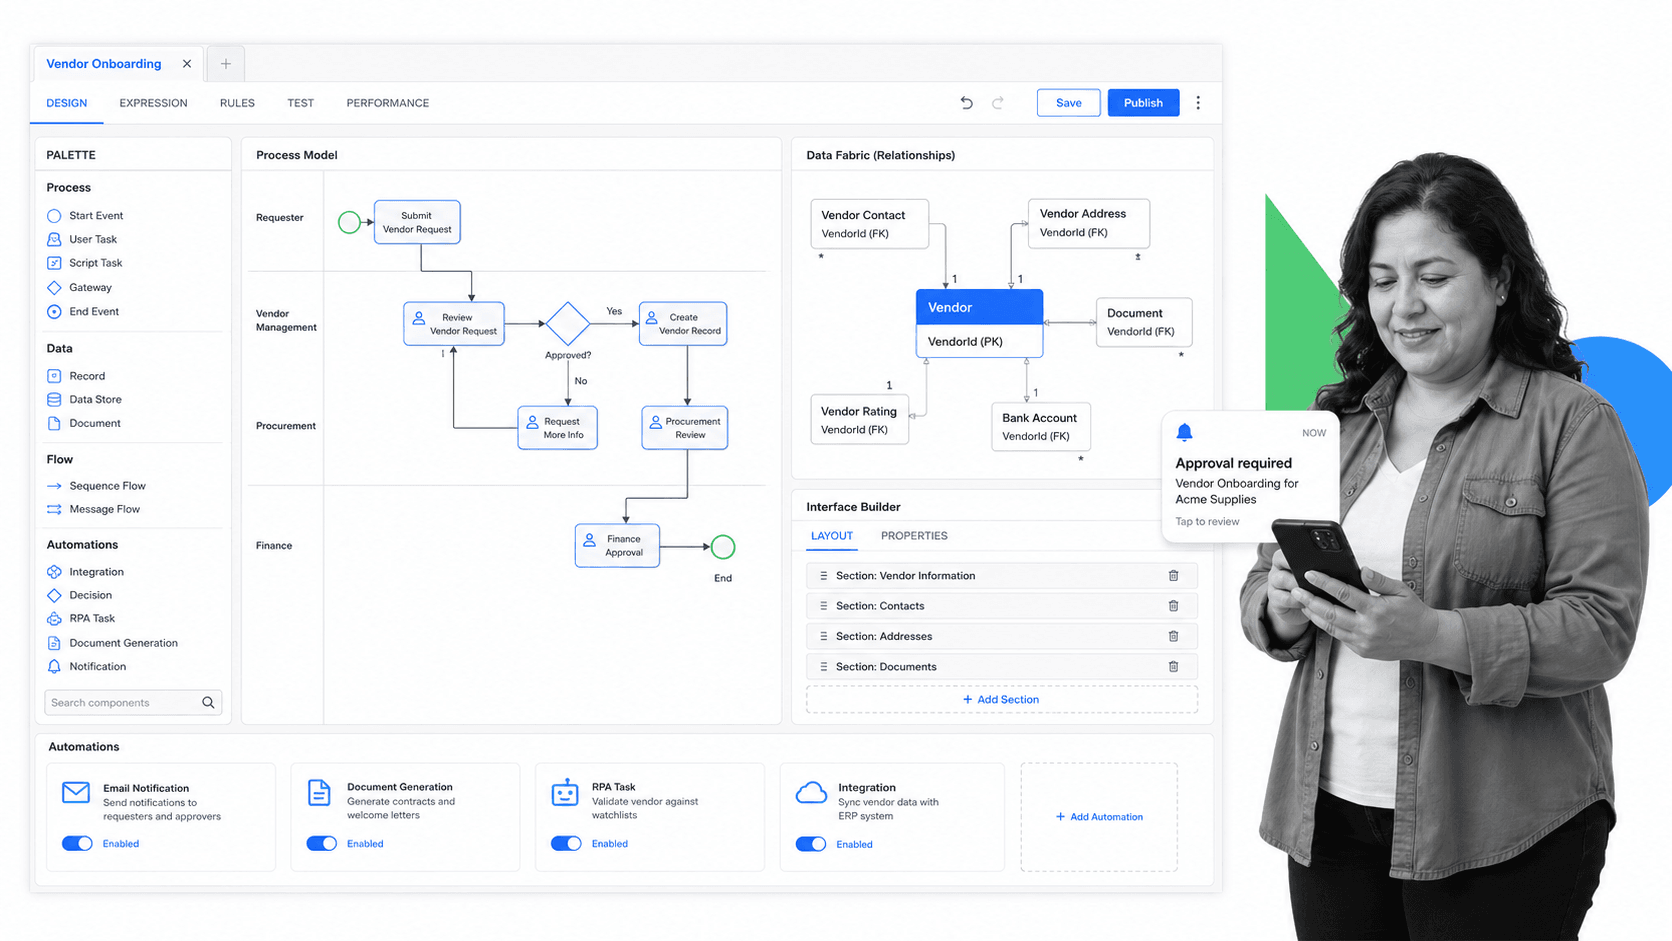
Task: Pick the User Task palette icon
Action: pos(54,240)
